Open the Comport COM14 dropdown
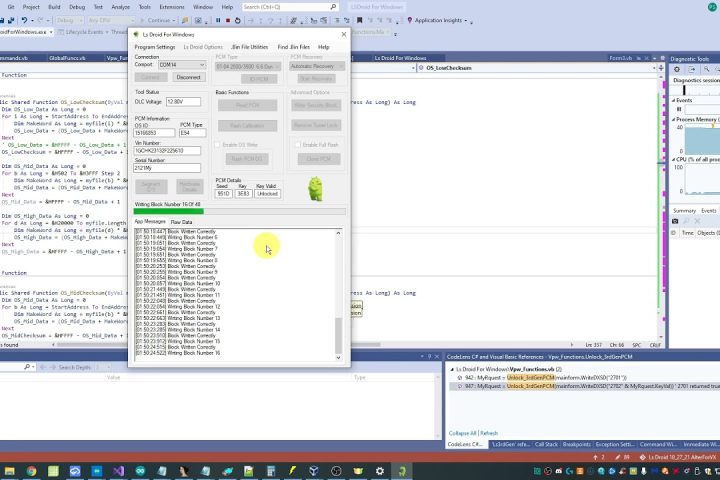The image size is (720, 480). coord(182,65)
